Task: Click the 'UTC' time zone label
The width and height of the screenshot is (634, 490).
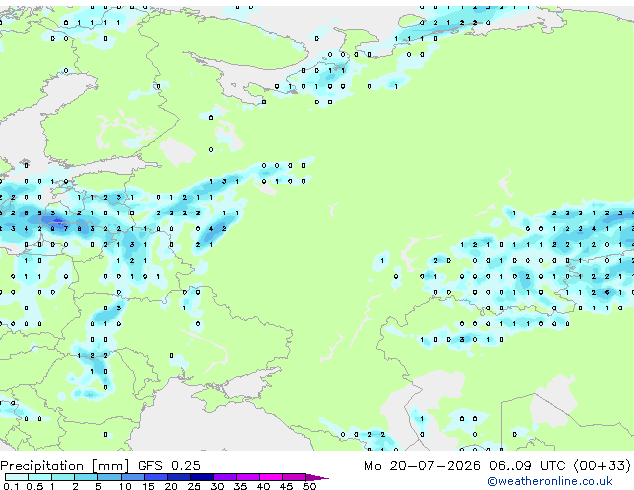Action: [552, 466]
